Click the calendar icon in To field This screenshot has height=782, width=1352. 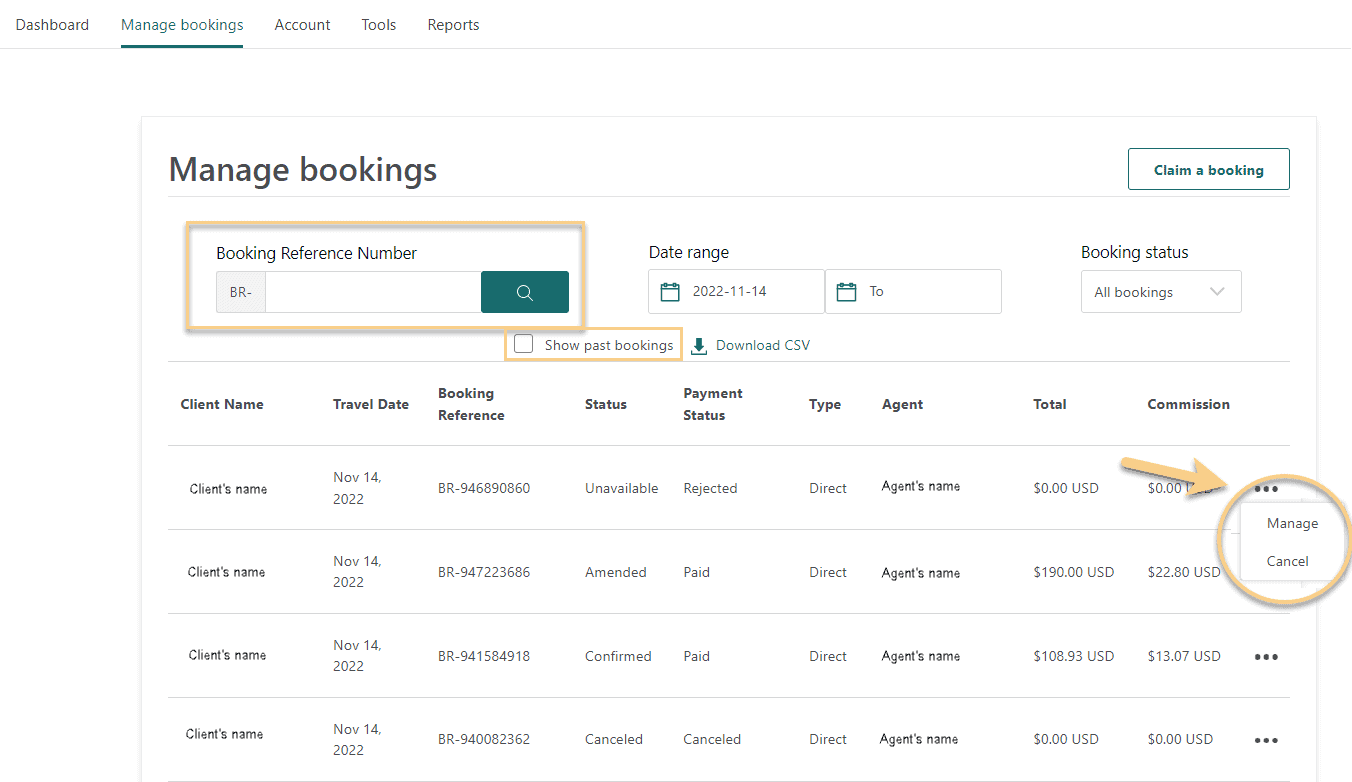846,292
